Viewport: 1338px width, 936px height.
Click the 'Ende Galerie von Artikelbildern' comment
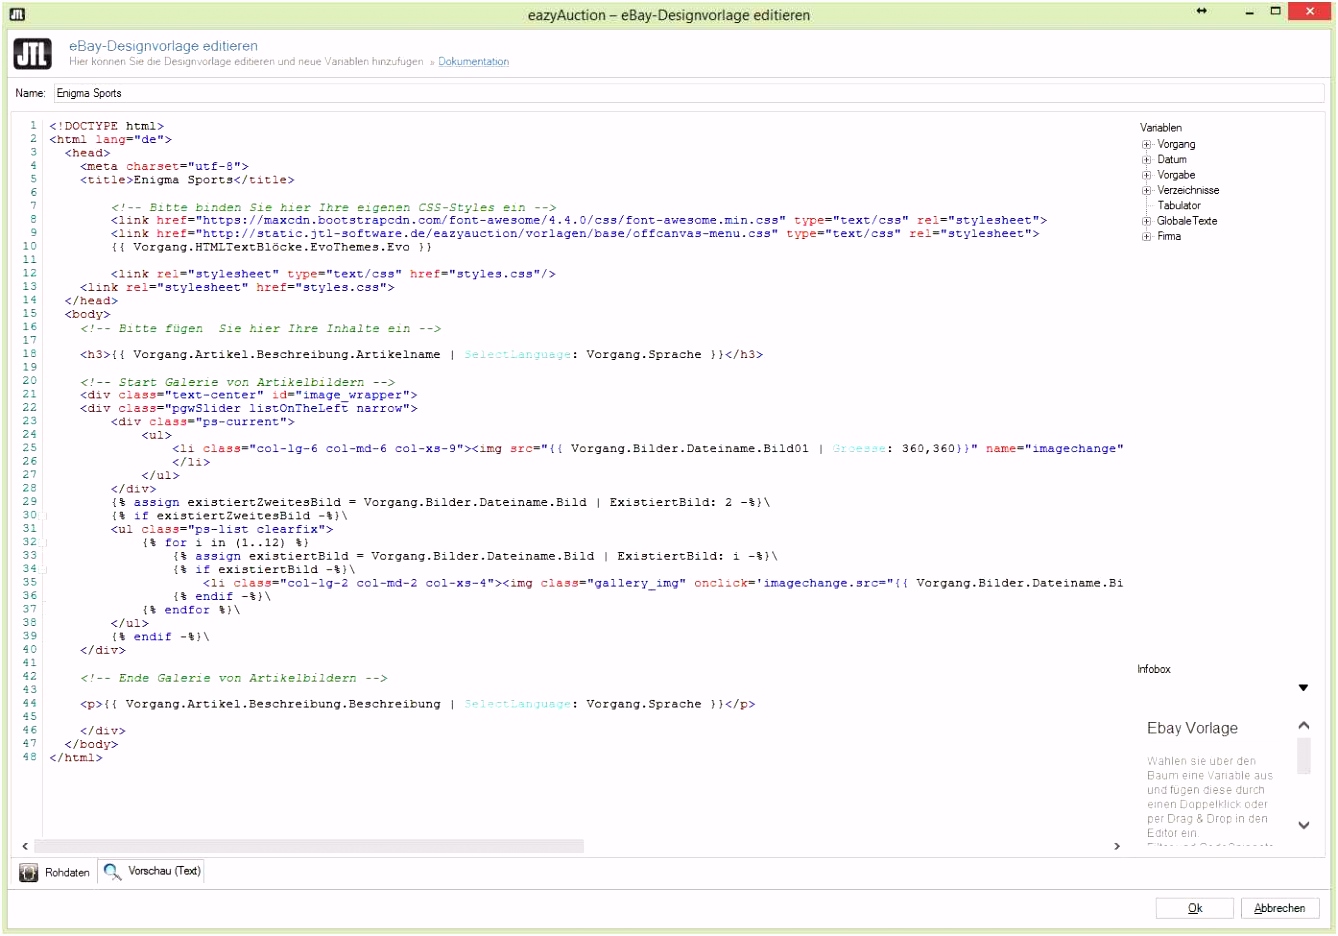tap(233, 678)
